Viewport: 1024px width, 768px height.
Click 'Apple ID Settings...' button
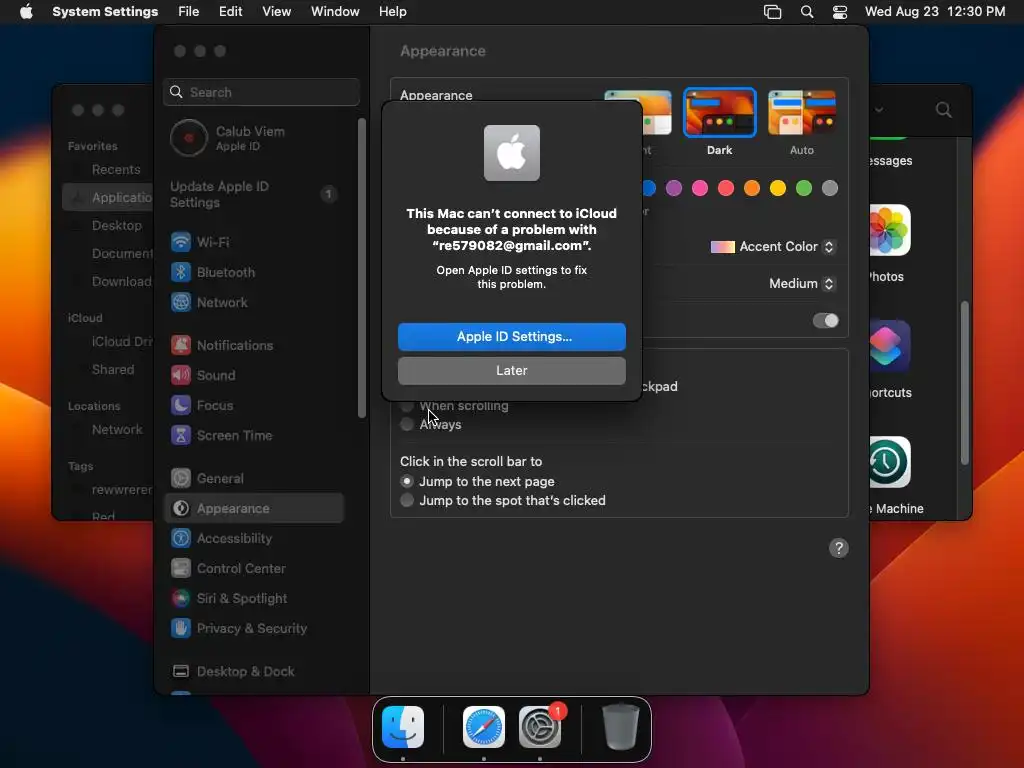pyautogui.click(x=512, y=337)
